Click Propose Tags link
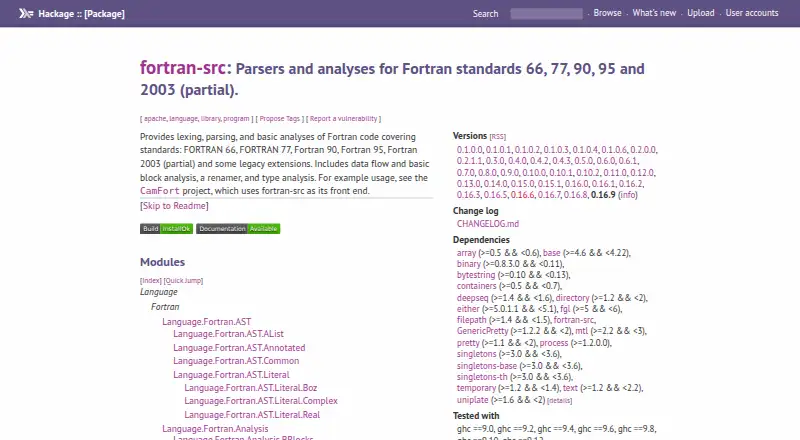This screenshot has height=440, width=800. [x=280, y=118]
